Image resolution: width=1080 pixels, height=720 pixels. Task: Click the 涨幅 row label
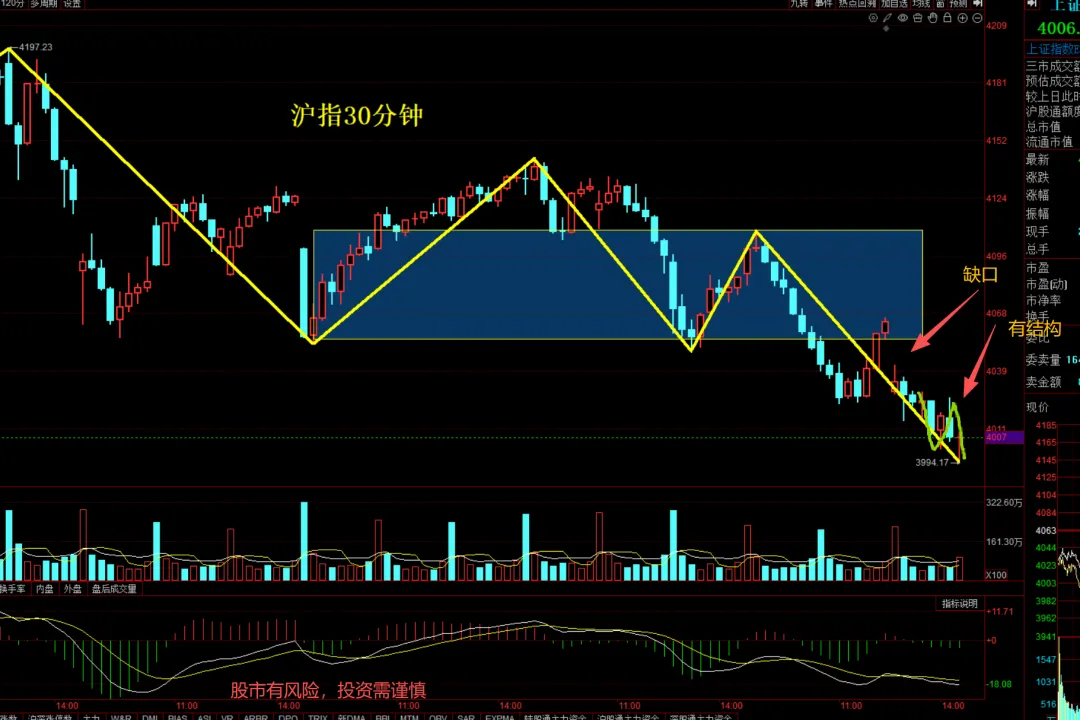(1037, 196)
